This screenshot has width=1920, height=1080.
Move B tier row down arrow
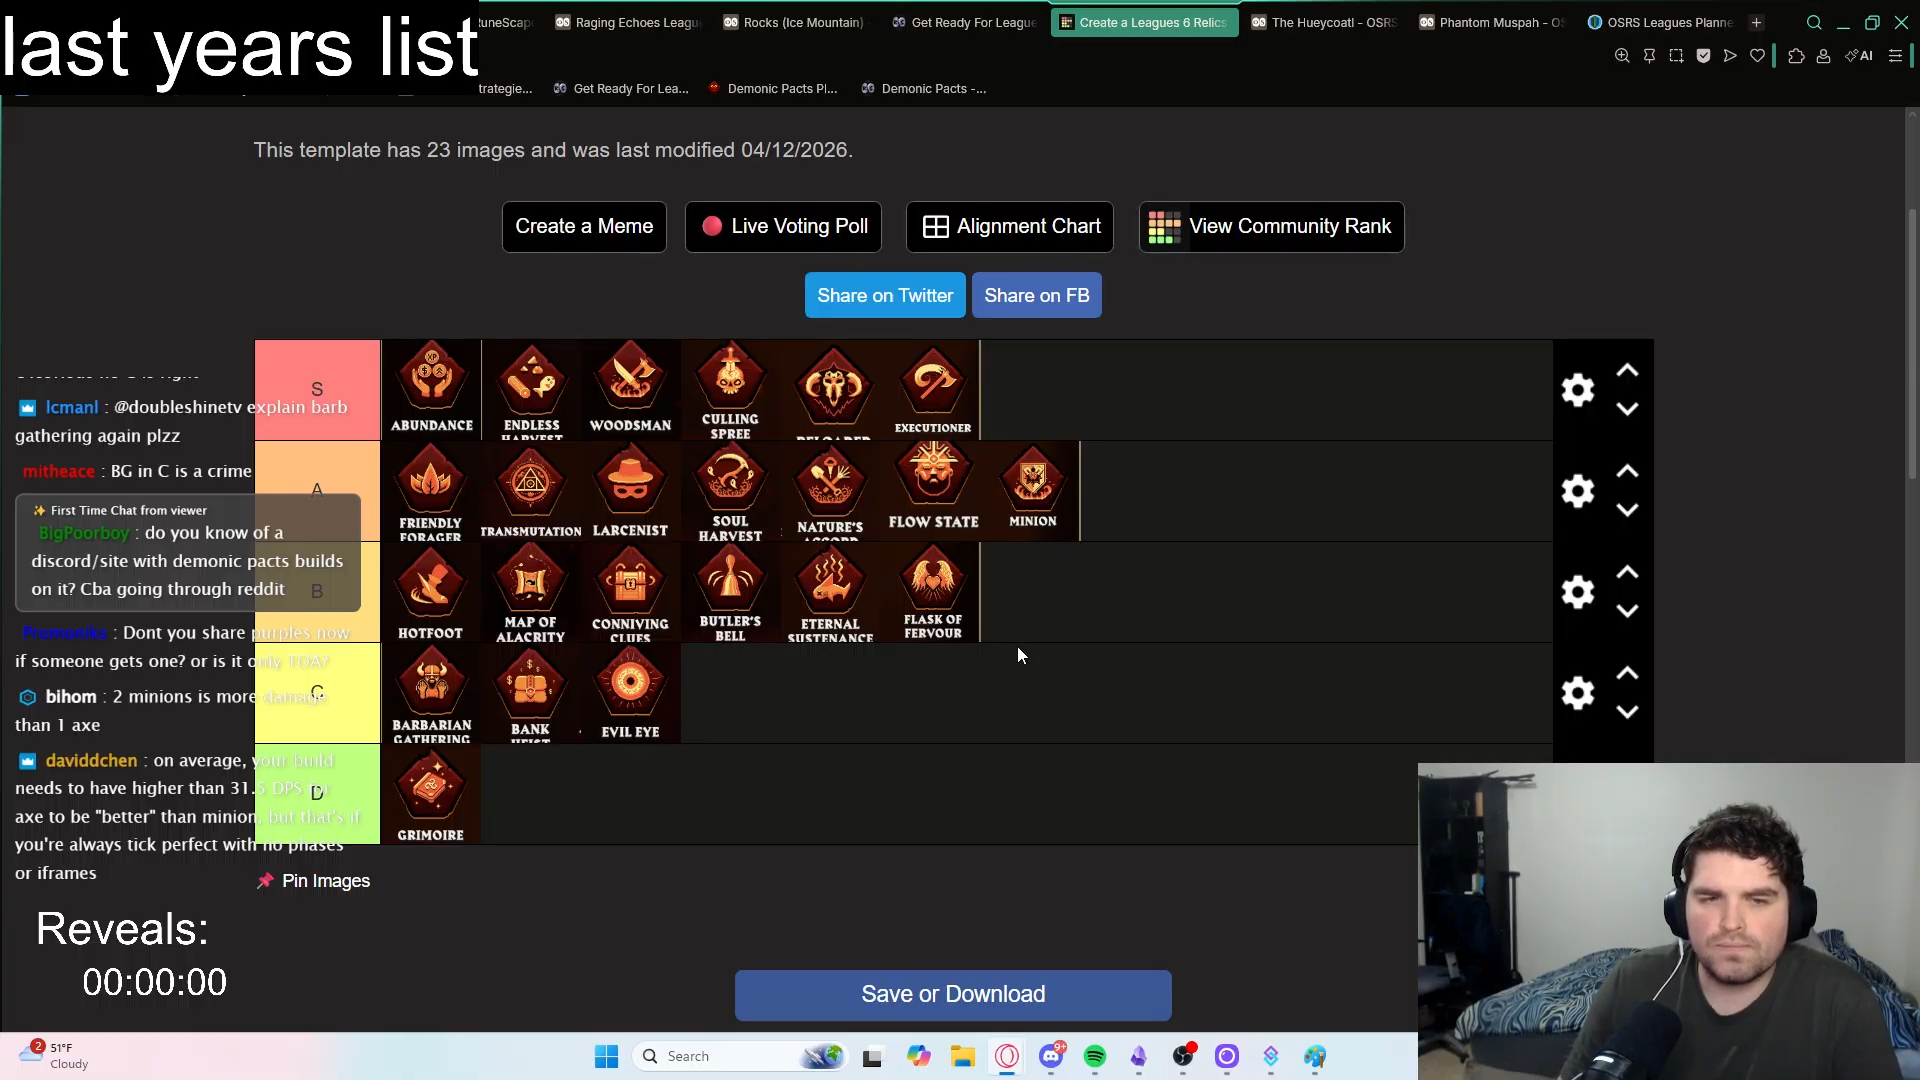(x=1627, y=611)
